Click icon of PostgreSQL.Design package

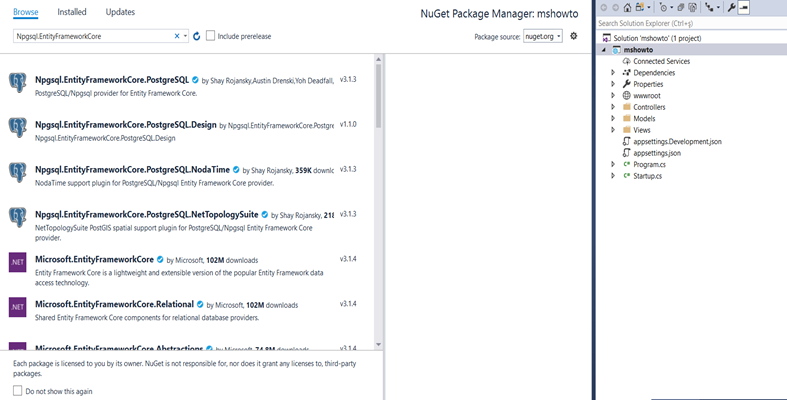(18, 127)
